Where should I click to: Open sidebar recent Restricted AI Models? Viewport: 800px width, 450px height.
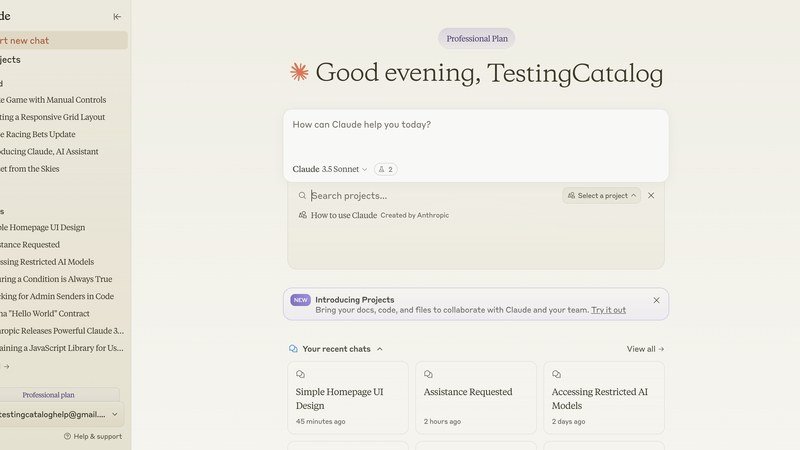click(47, 262)
